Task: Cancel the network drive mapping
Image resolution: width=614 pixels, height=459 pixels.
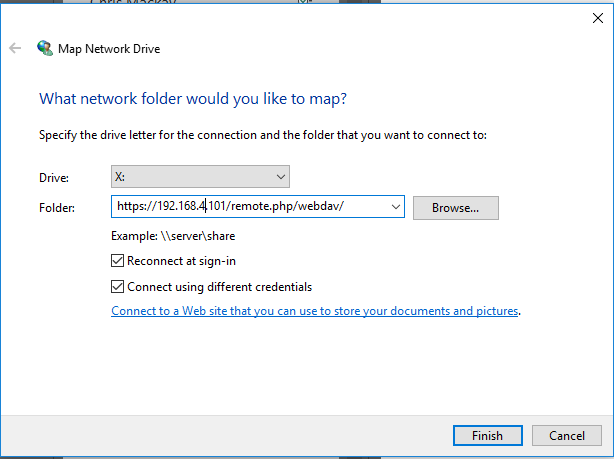Action: click(567, 436)
